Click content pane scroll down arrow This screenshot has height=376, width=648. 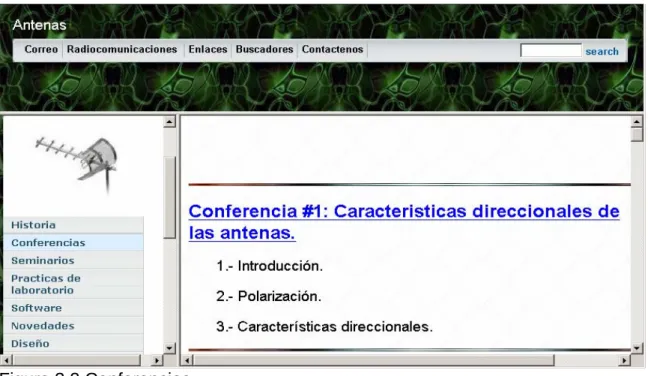tap(637, 348)
